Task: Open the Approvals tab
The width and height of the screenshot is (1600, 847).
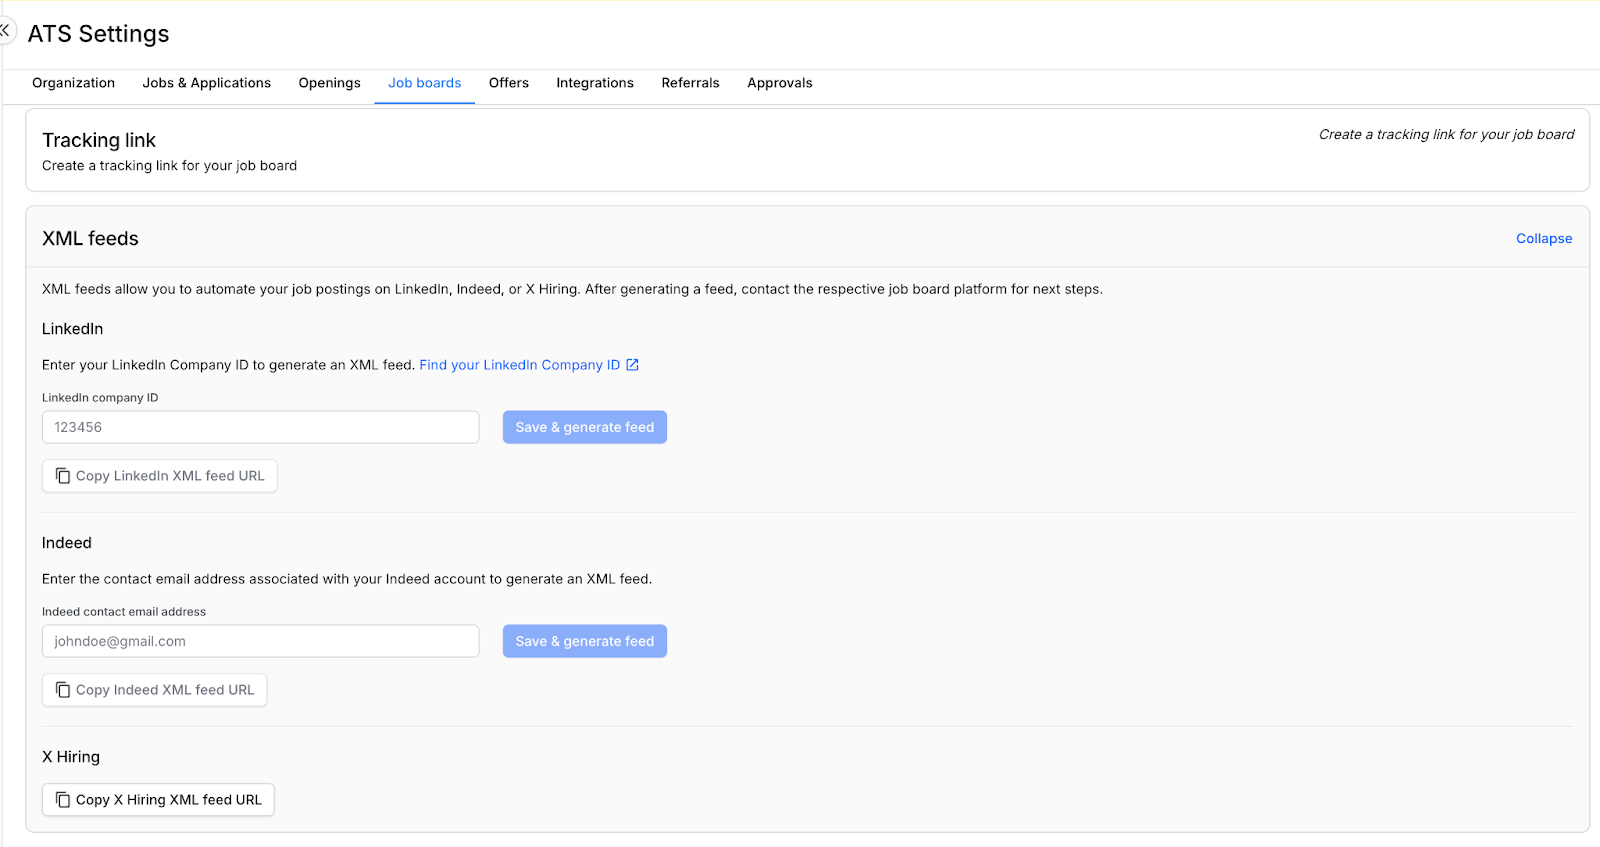Action: point(779,83)
